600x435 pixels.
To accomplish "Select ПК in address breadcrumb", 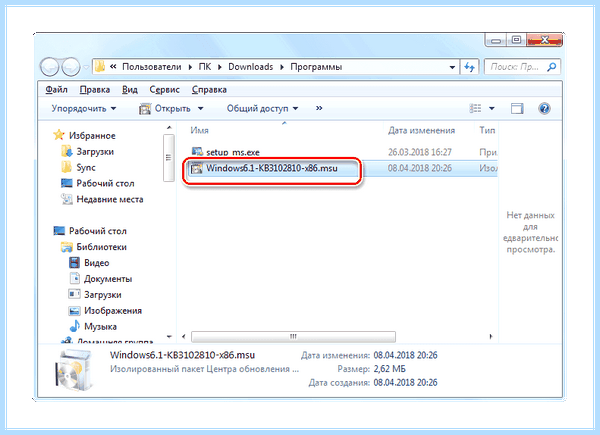I will tap(205, 67).
